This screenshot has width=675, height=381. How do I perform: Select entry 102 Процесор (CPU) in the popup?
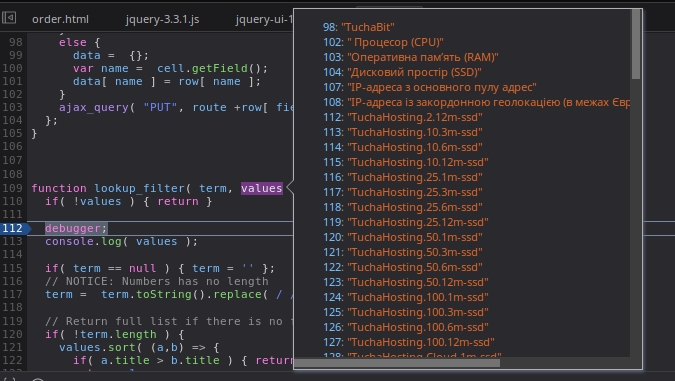pyautogui.click(x=383, y=42)
